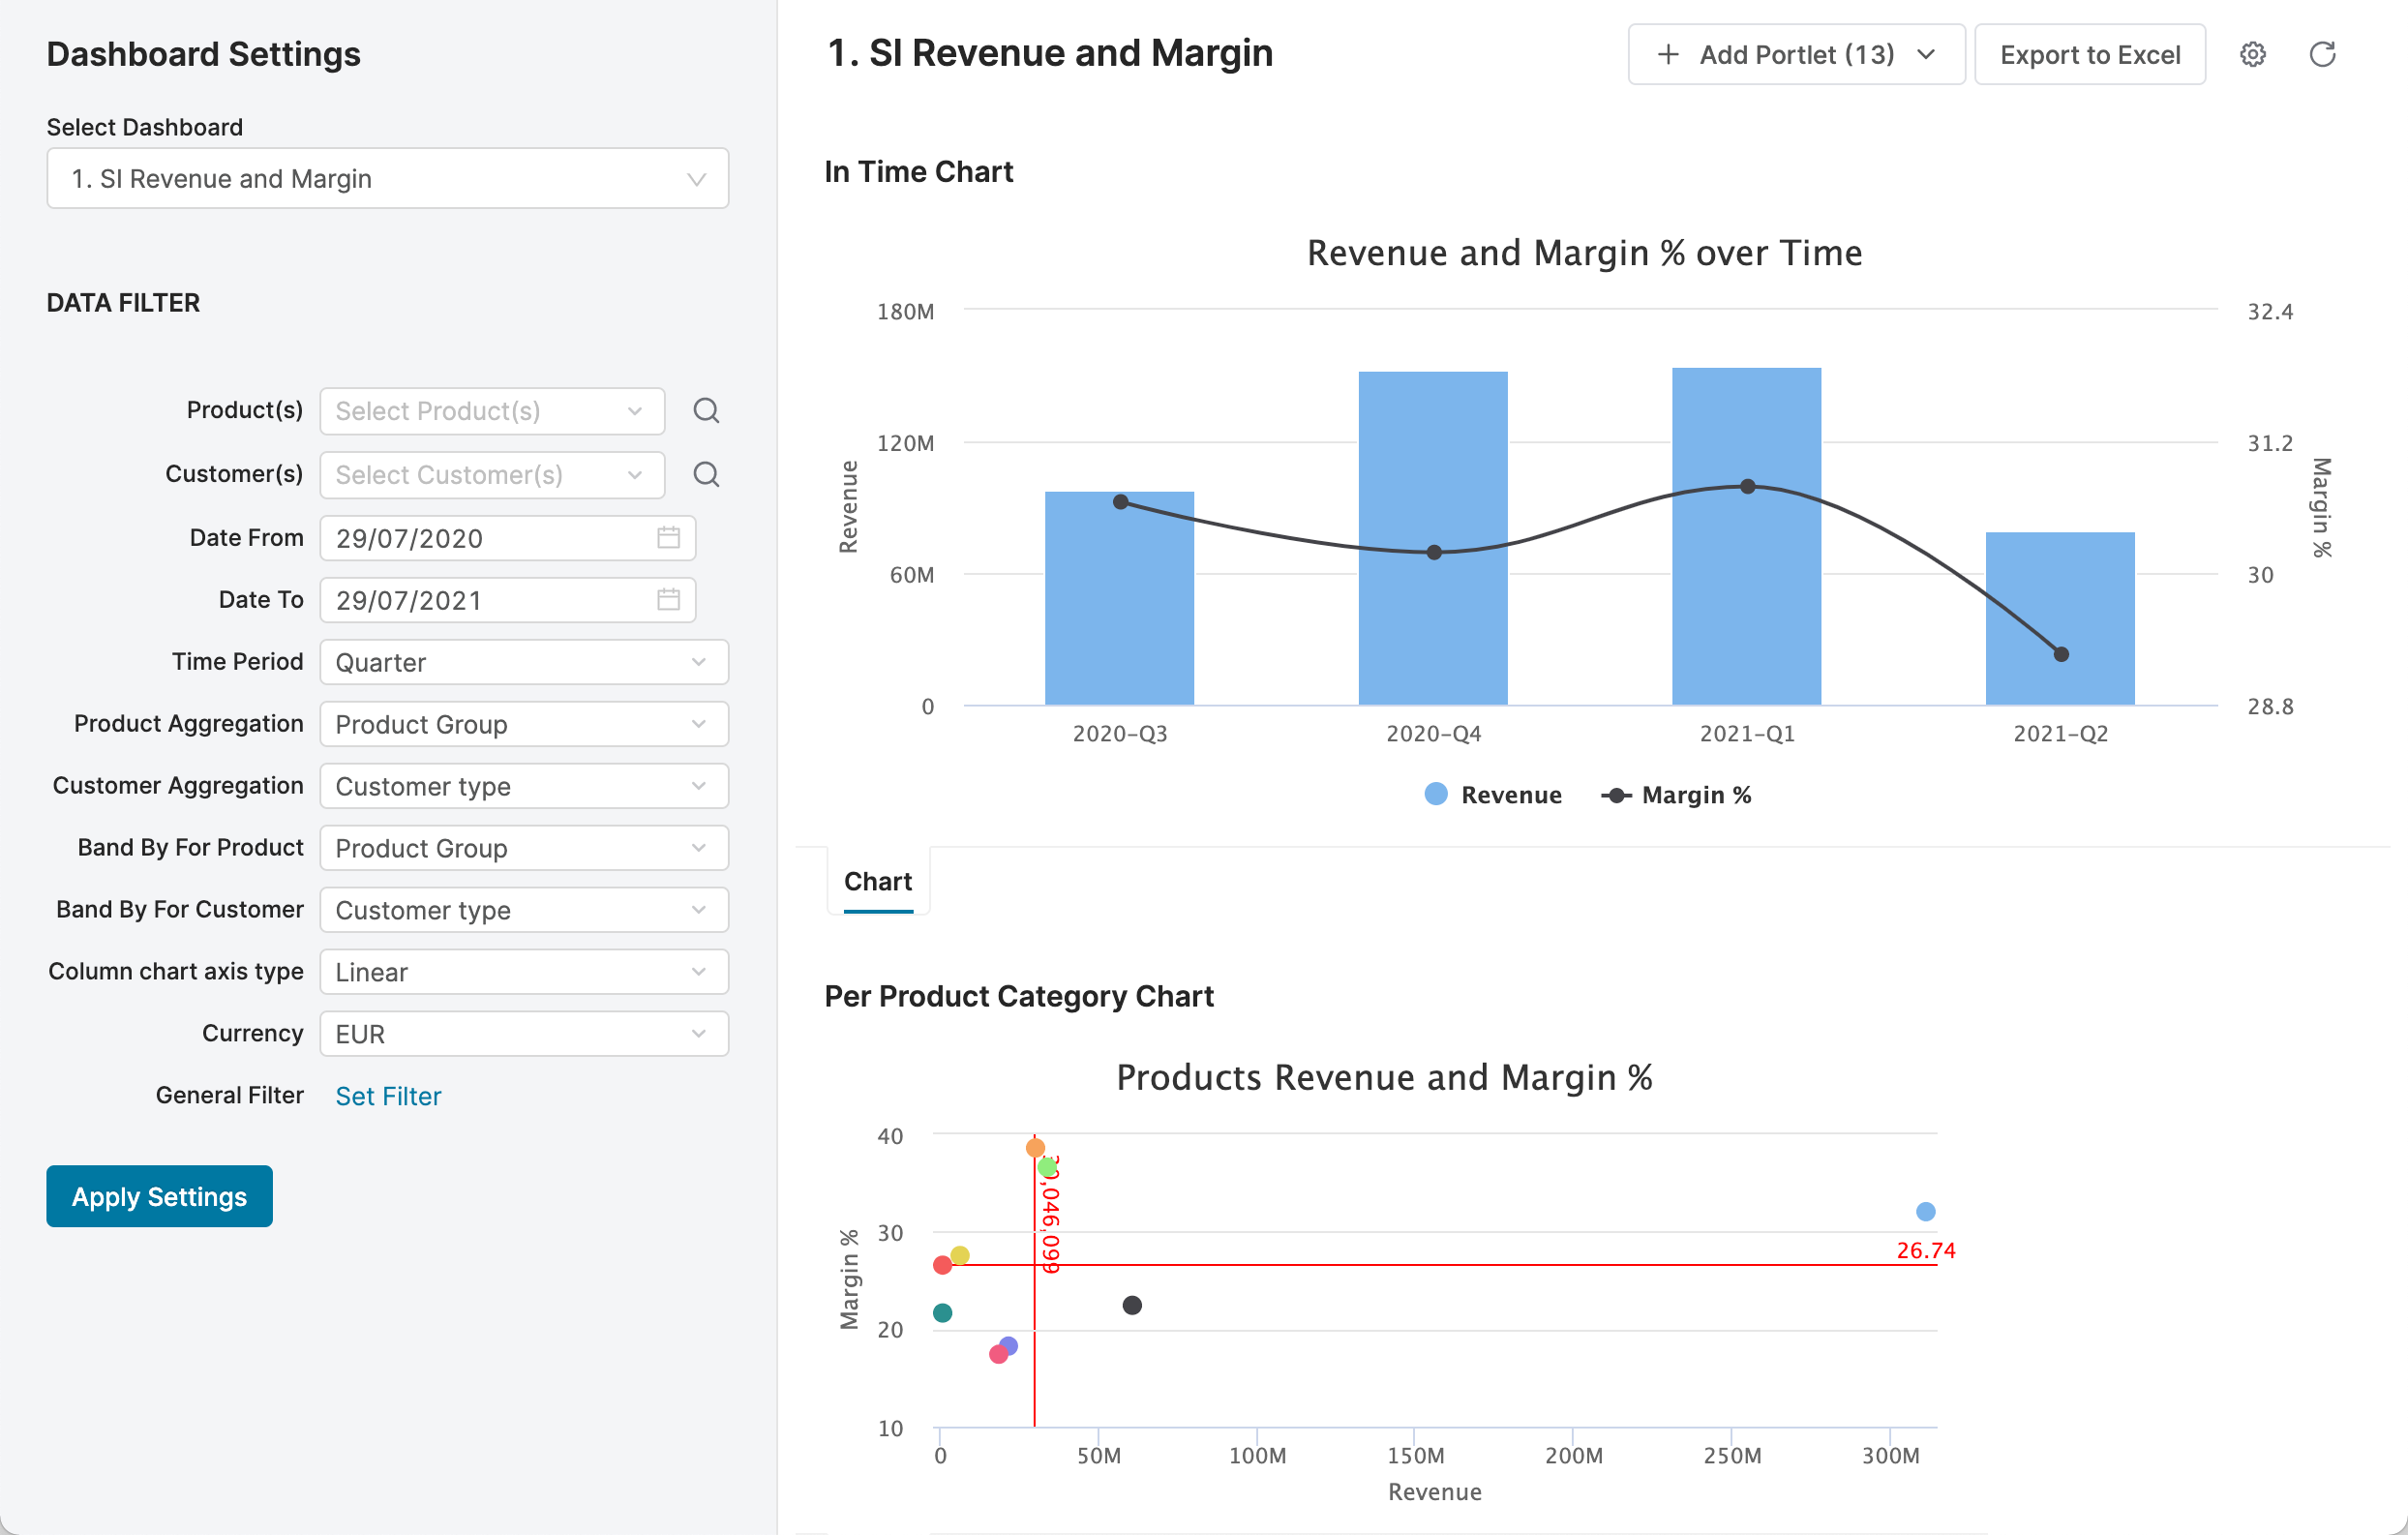Open the Add Portlet (13) menu
This screenshot has width=2408, height=1535.
(1795, 54)
